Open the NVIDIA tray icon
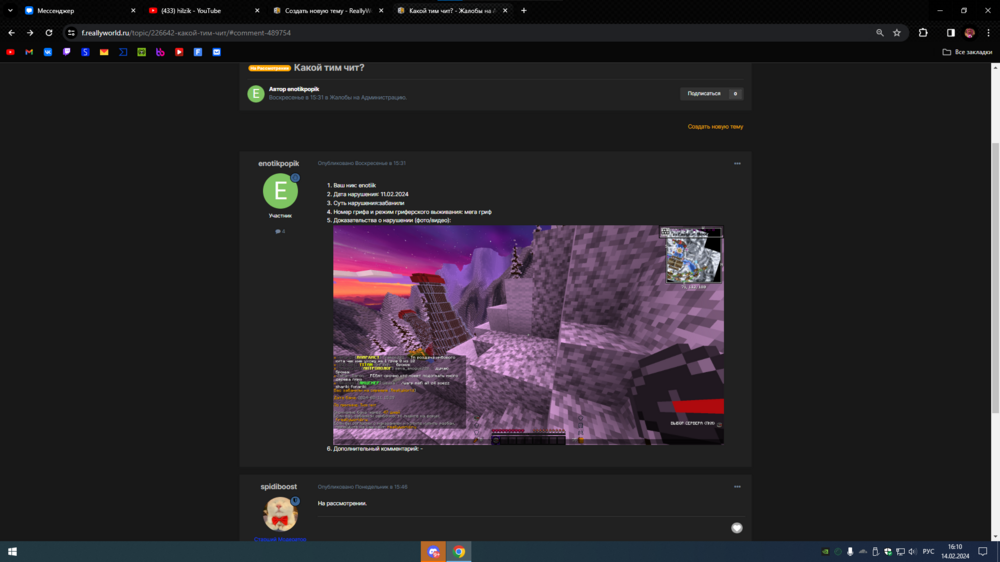 coord(825,552)
